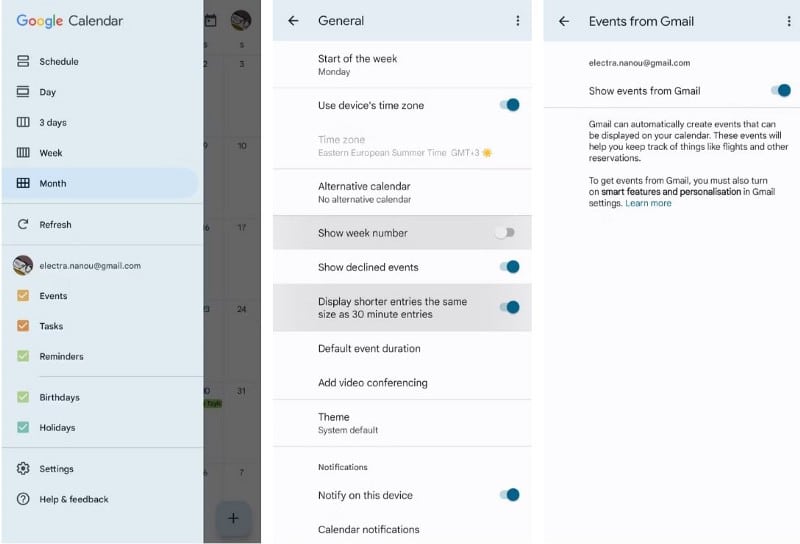Viewport: 800px width, 544px height.
Task: Select 3 days view in drawer
Action: [100, 122]
